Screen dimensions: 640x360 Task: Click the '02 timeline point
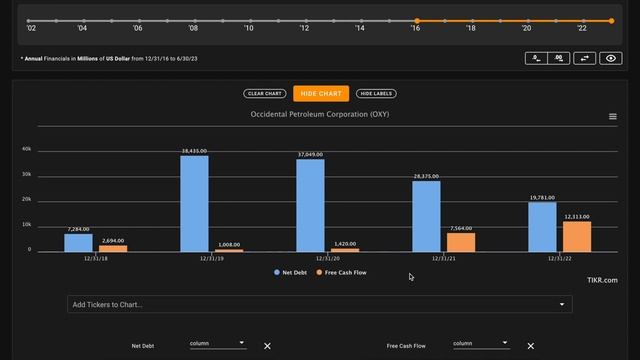coord(28,21)
